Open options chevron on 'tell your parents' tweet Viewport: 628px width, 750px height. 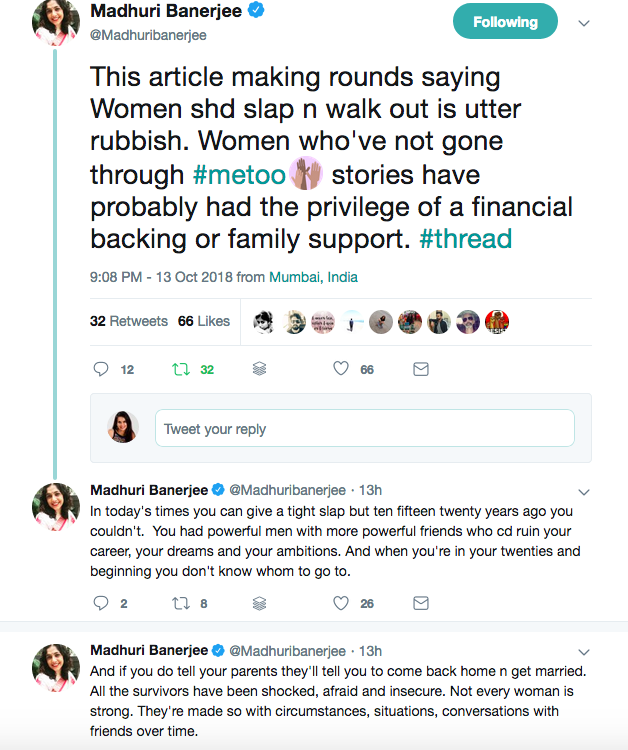(585, 652)
